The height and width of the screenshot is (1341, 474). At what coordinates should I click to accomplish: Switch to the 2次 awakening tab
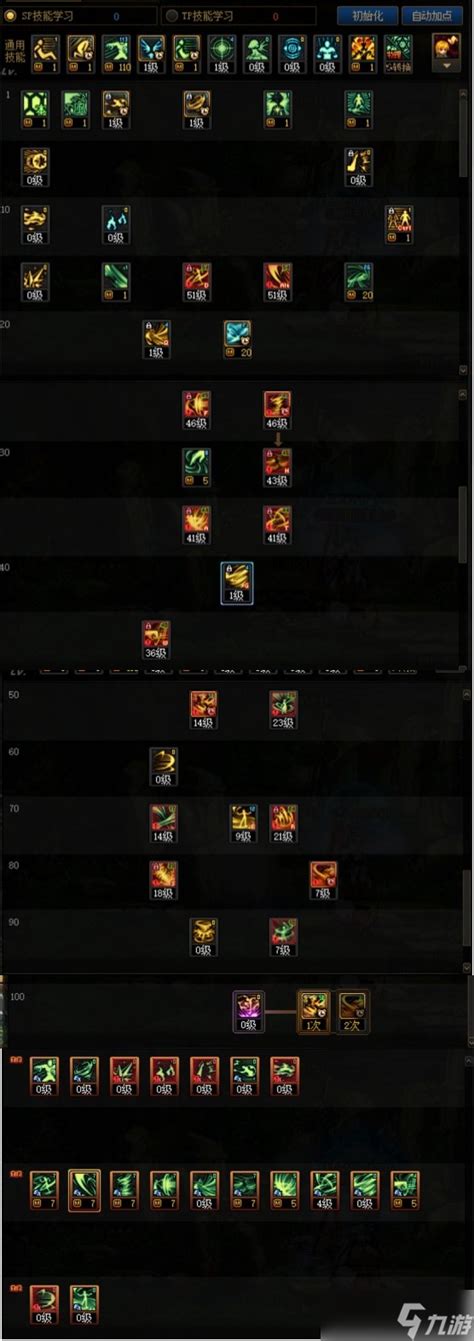tap(351, 1011)
